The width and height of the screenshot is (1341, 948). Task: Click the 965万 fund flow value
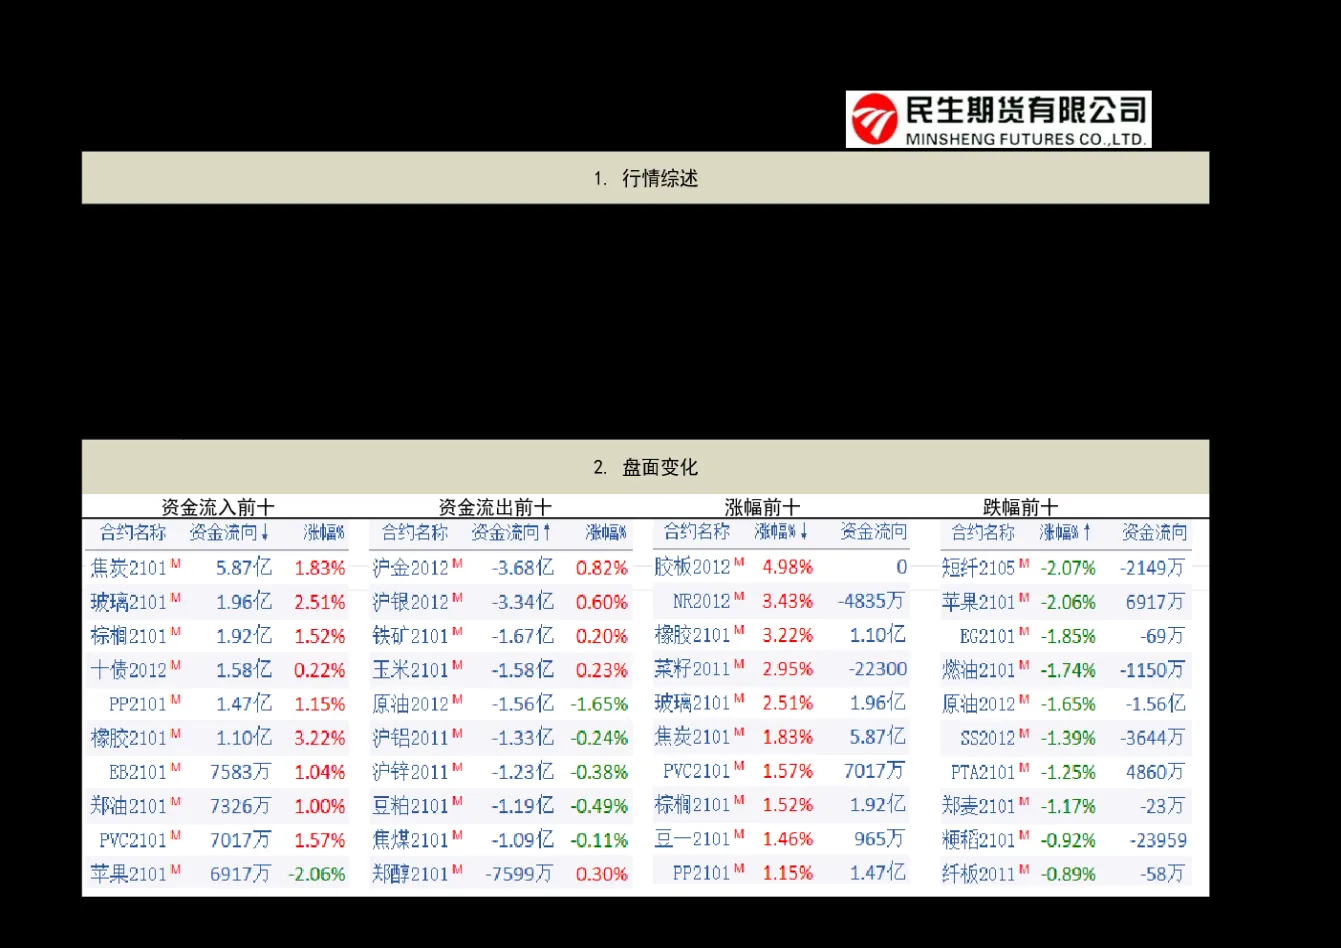tap(880, 839)
